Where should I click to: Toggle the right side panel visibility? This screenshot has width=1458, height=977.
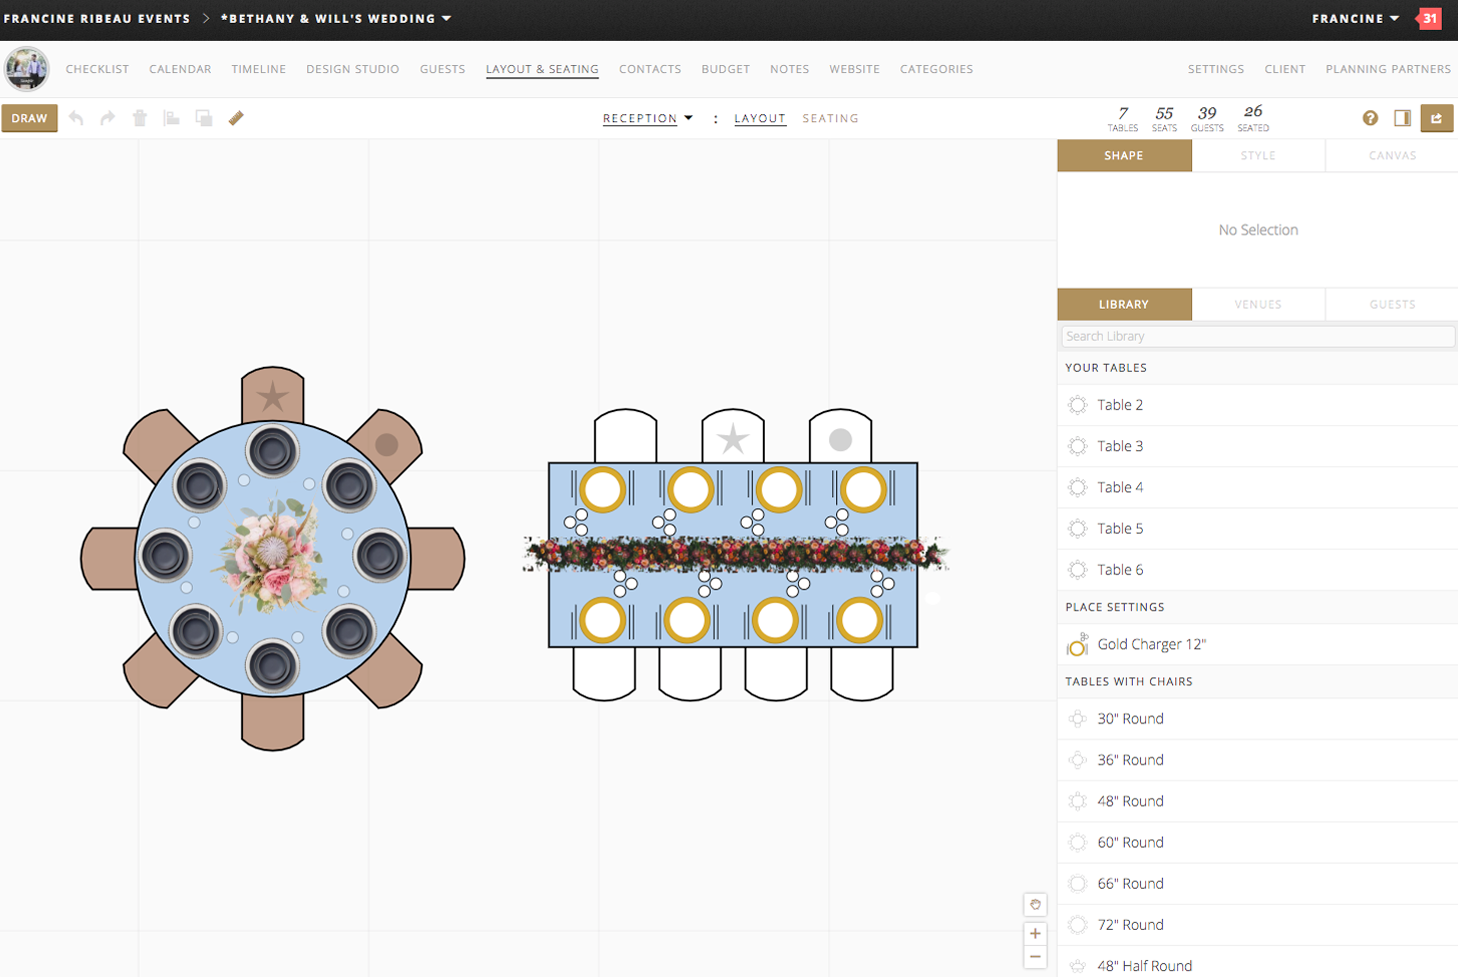1401,118
